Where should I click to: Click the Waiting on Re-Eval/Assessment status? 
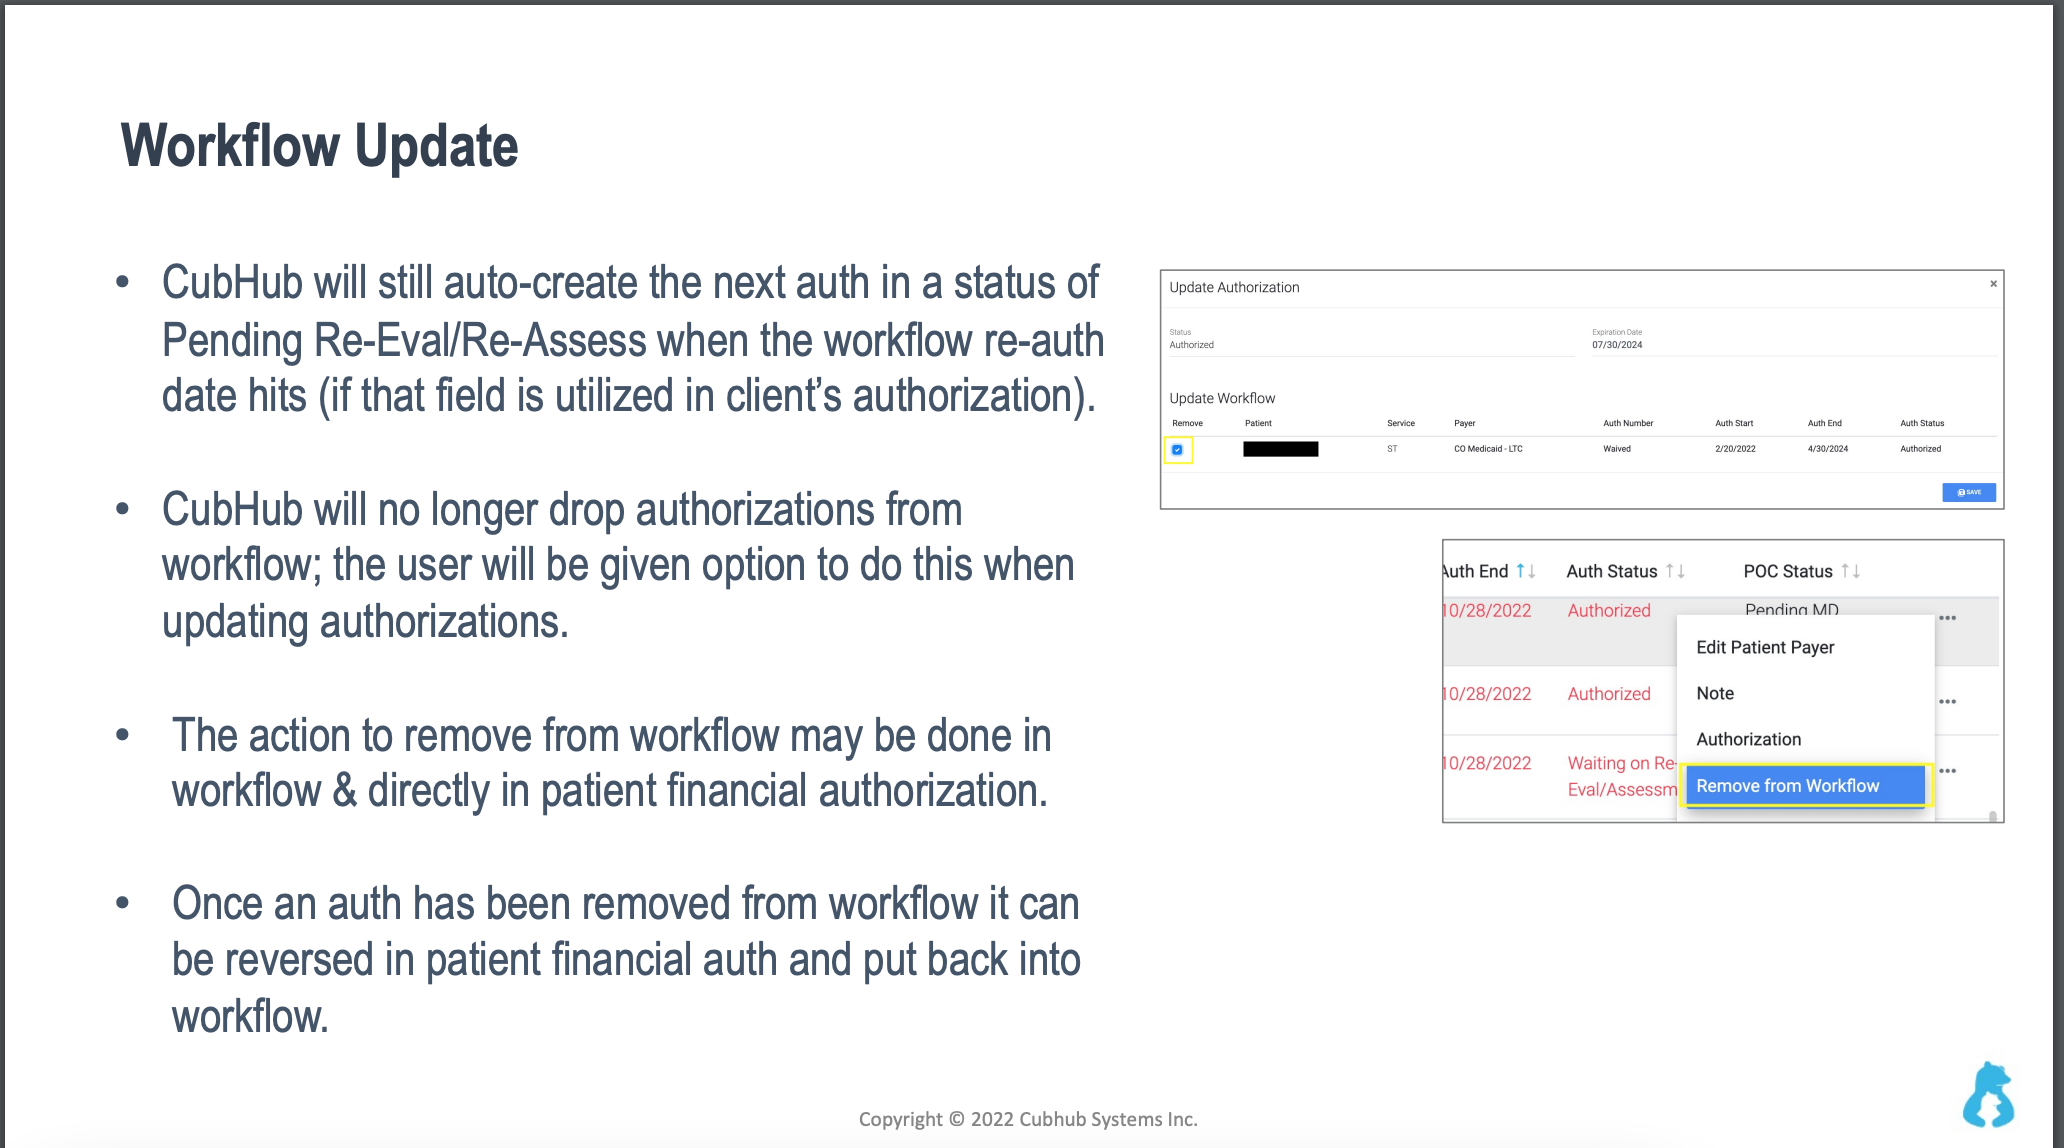pos(1622,776)
